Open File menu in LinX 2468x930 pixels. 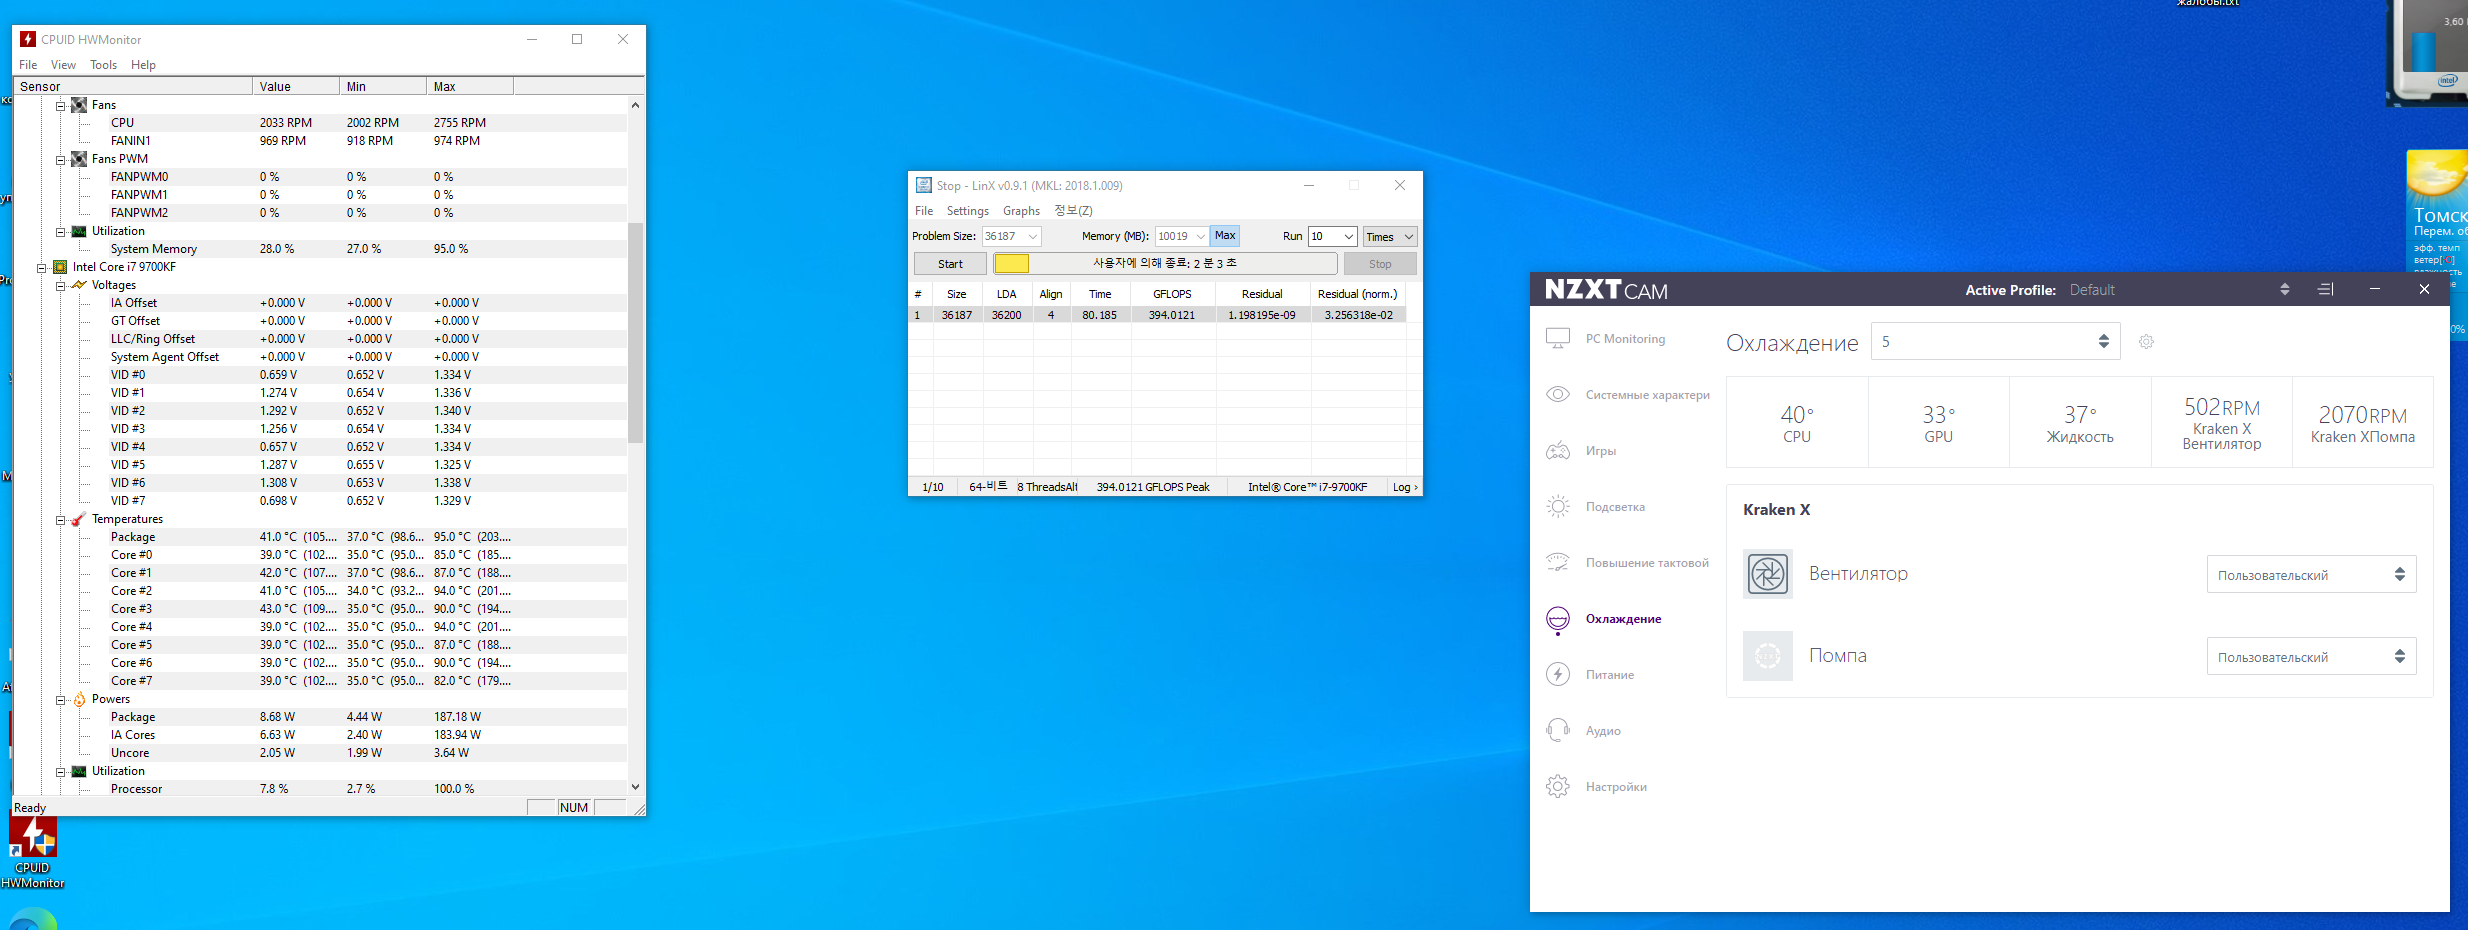click(x=924, y=211)
